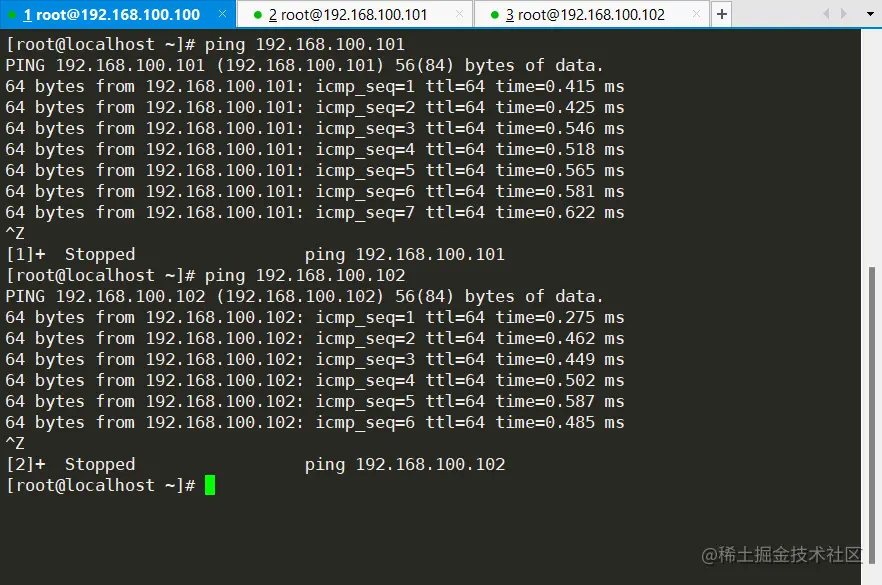This screenshot has width=882, height=585.
Task: Click the line 'PING 192.168.100.101 (192.168.100.101) 56(84) bytes of data.'
Action: click(304, 66)
